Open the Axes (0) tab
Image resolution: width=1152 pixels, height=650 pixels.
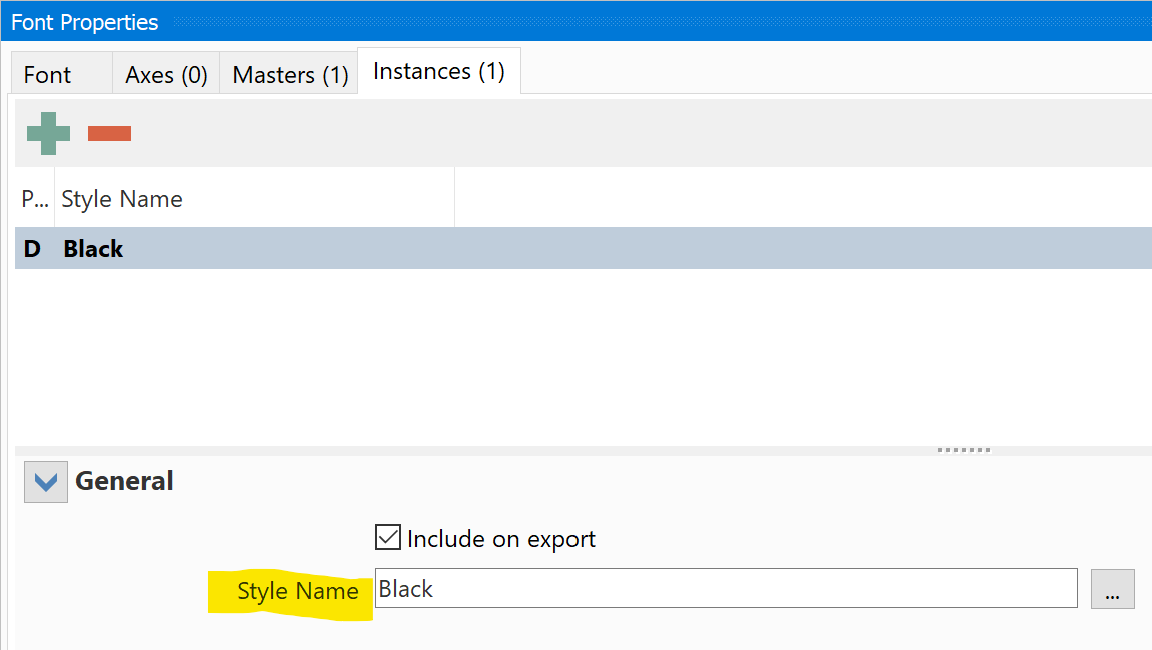166,74
